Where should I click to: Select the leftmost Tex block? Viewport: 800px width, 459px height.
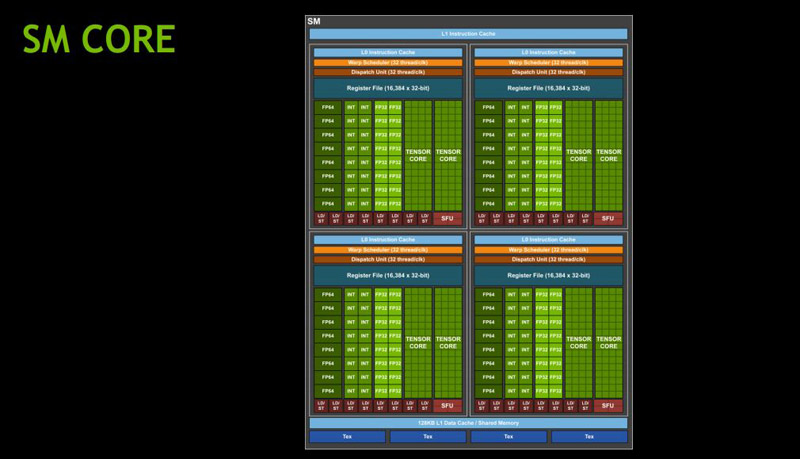point(347,437)
